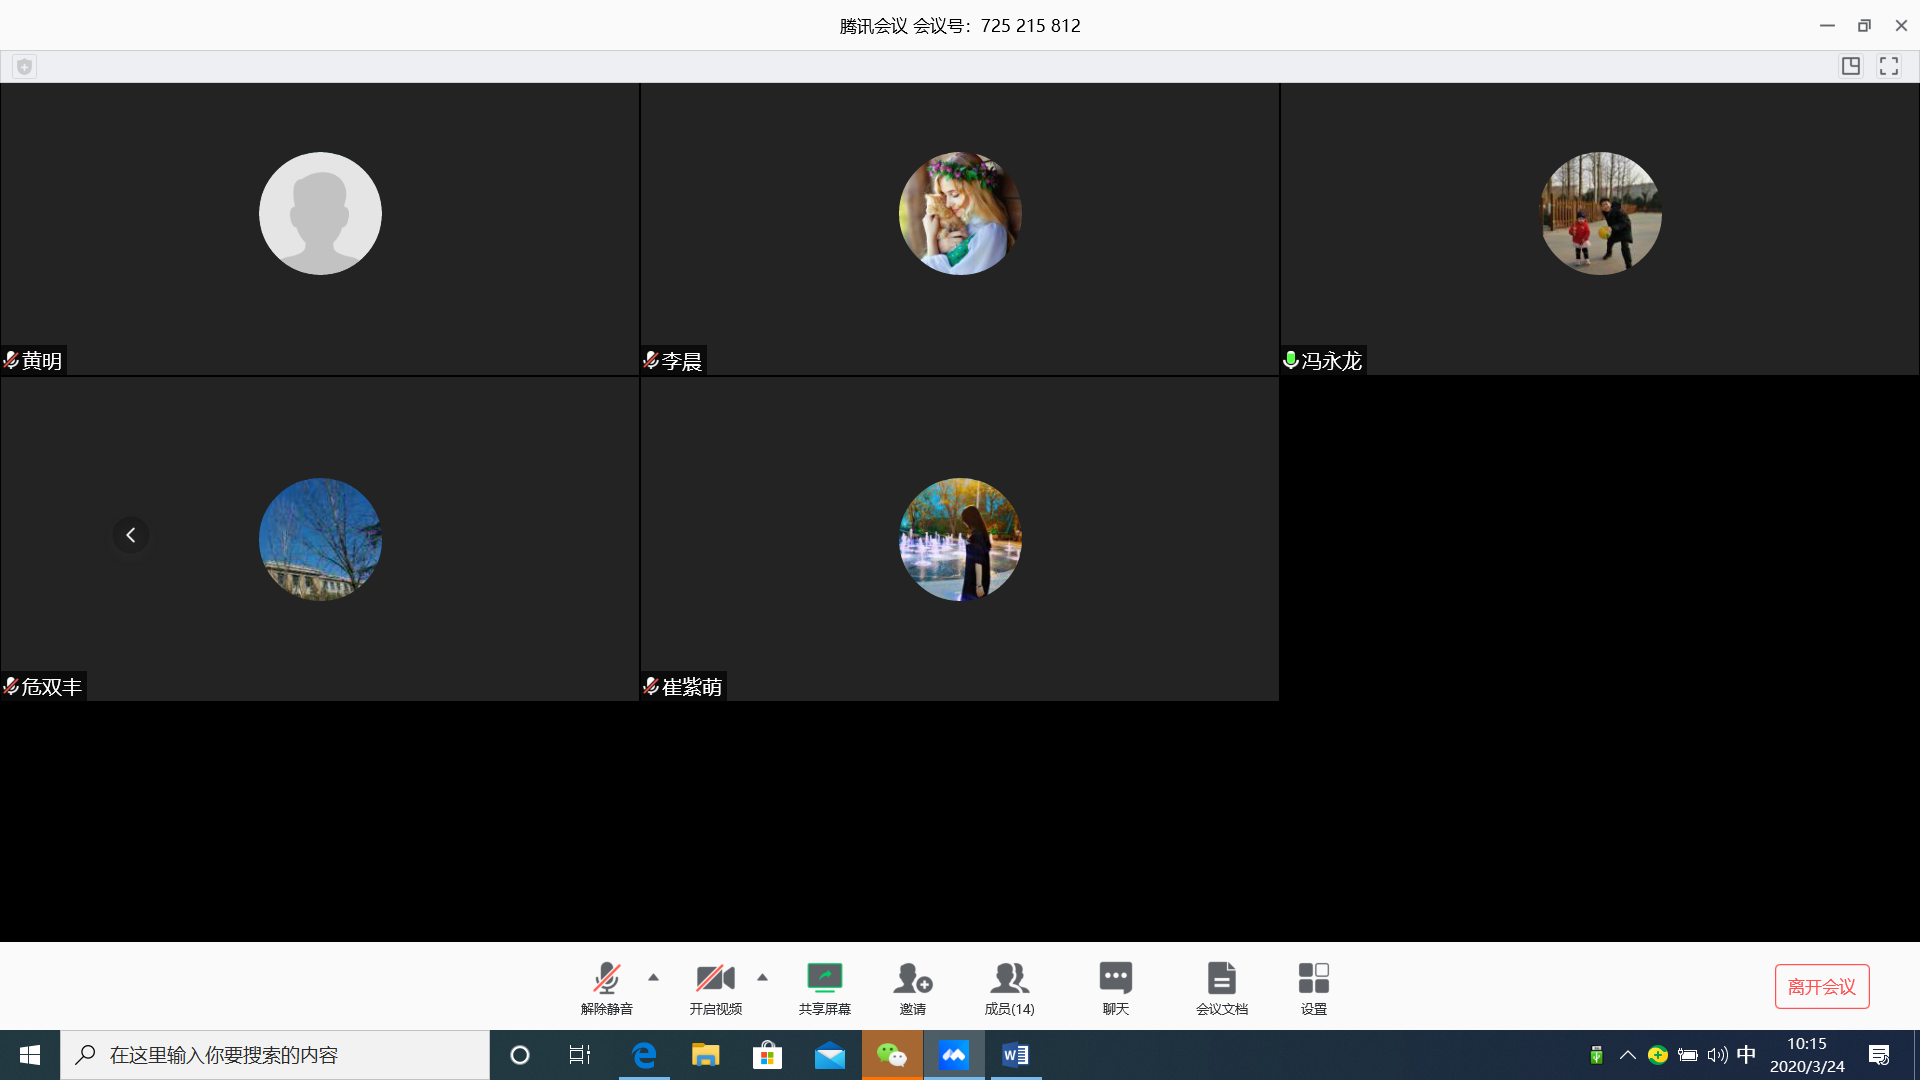
Task: Click the meeting info shield icon
Action: (25, 66)
